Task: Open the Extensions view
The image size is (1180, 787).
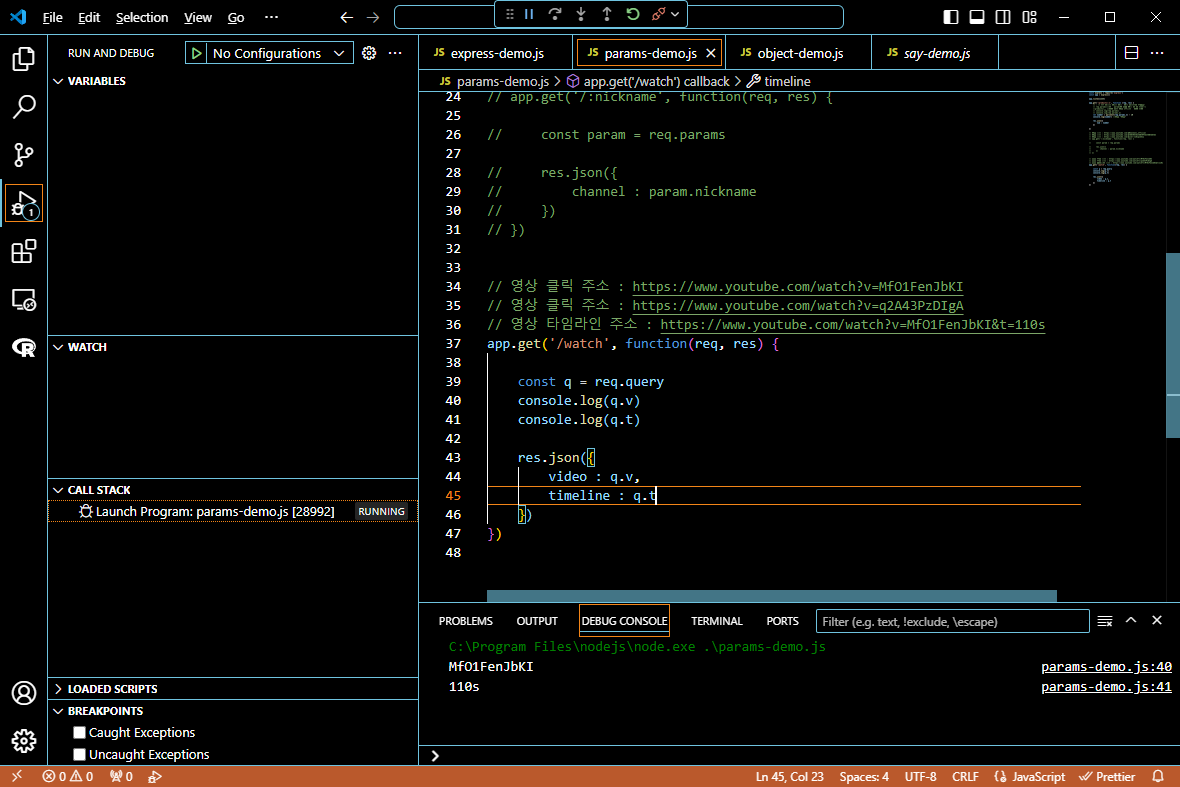Action: 23,251
